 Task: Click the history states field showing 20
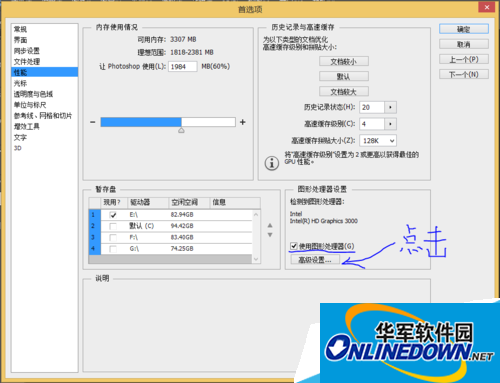click(372, 107)
